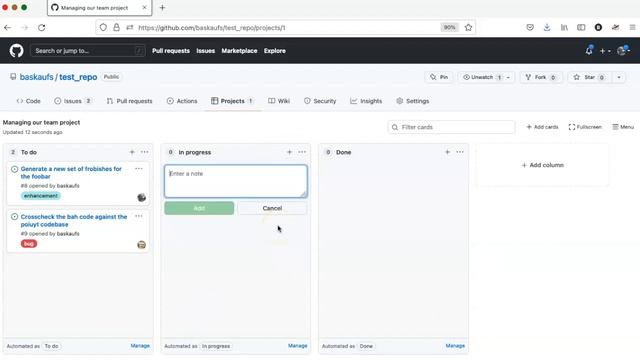Image resolution: width=640 pixels, height=360 pixels.
Task: Manage automation for Done column
Action: [455, 346]
